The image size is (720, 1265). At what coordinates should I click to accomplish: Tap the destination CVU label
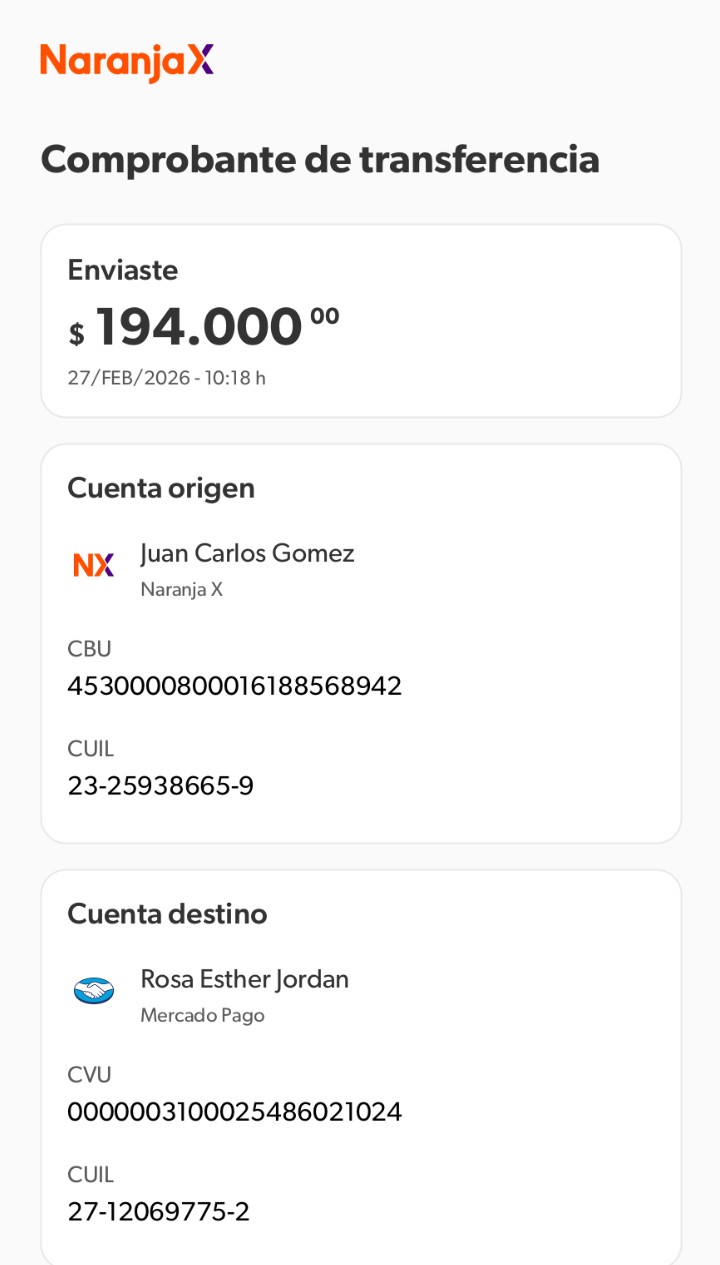[x=89, y=1074]
